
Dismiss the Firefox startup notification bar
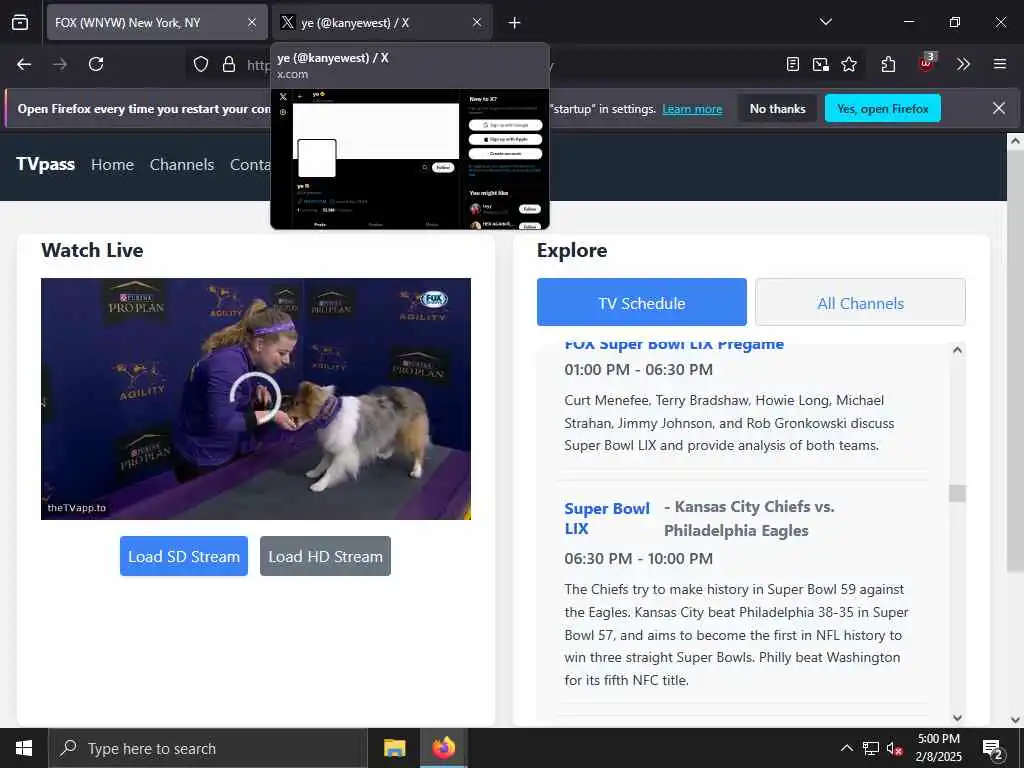pos(999,108)
